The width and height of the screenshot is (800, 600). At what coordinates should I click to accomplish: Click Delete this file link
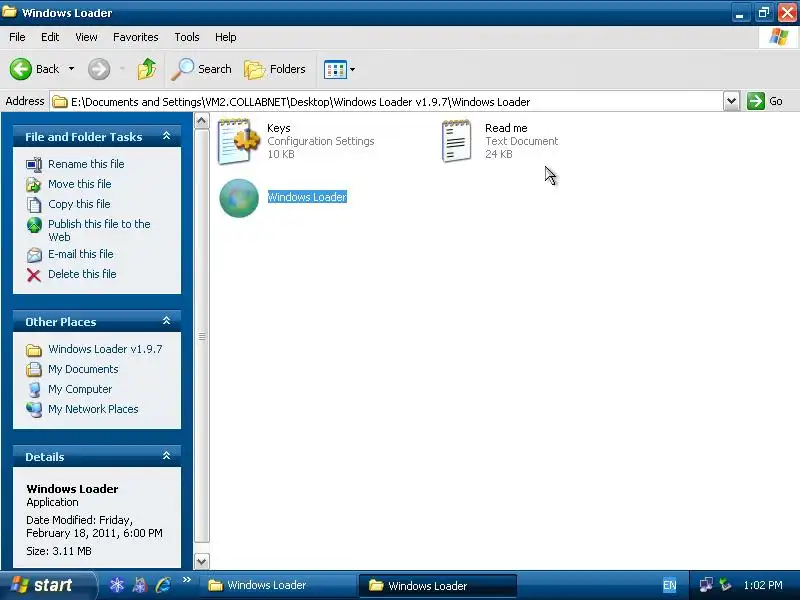pyautogui.click(x=82, y=274)
